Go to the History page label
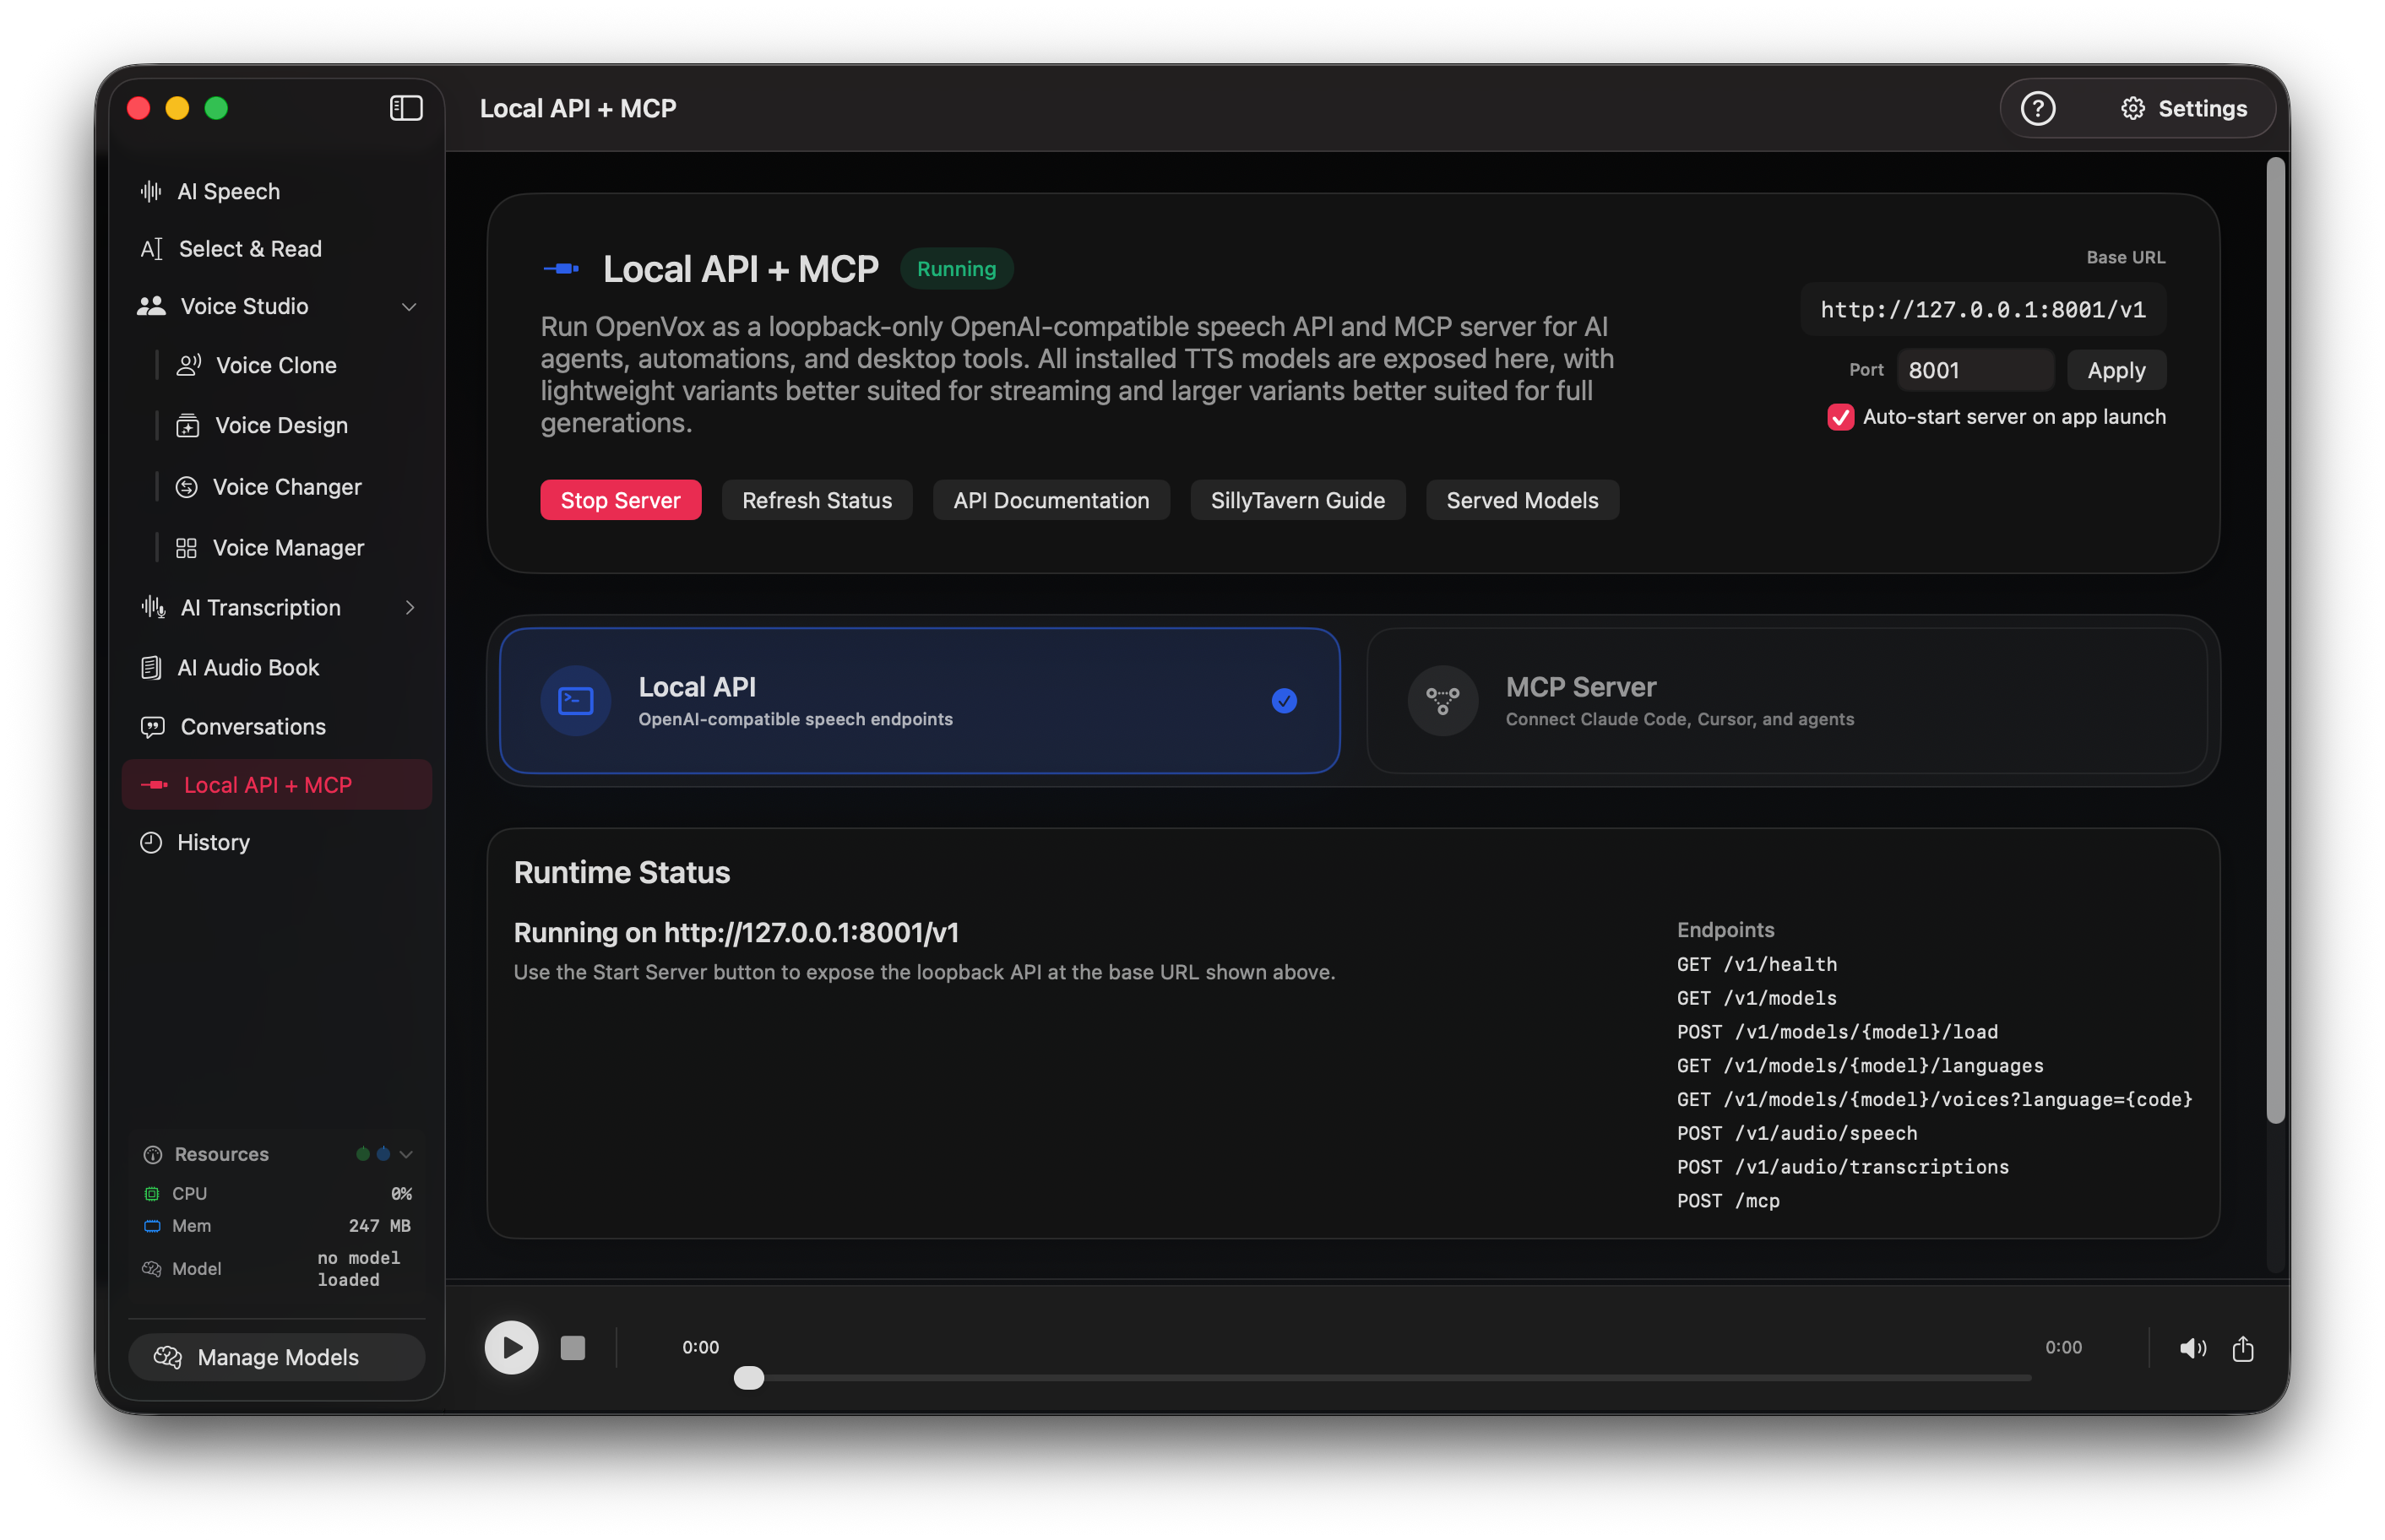Screen dimensions: 2385x1540 pos(213,842)
